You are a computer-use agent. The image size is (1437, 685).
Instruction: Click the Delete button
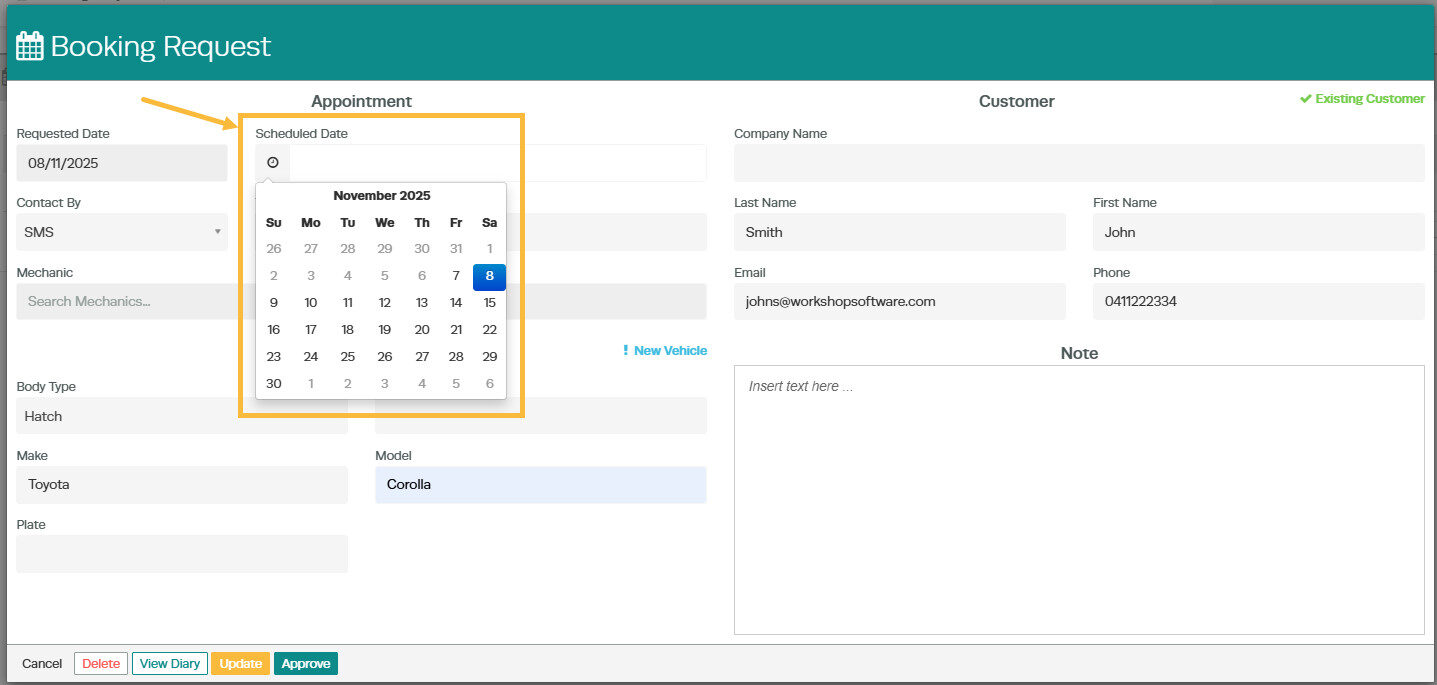tap(101, 664)
